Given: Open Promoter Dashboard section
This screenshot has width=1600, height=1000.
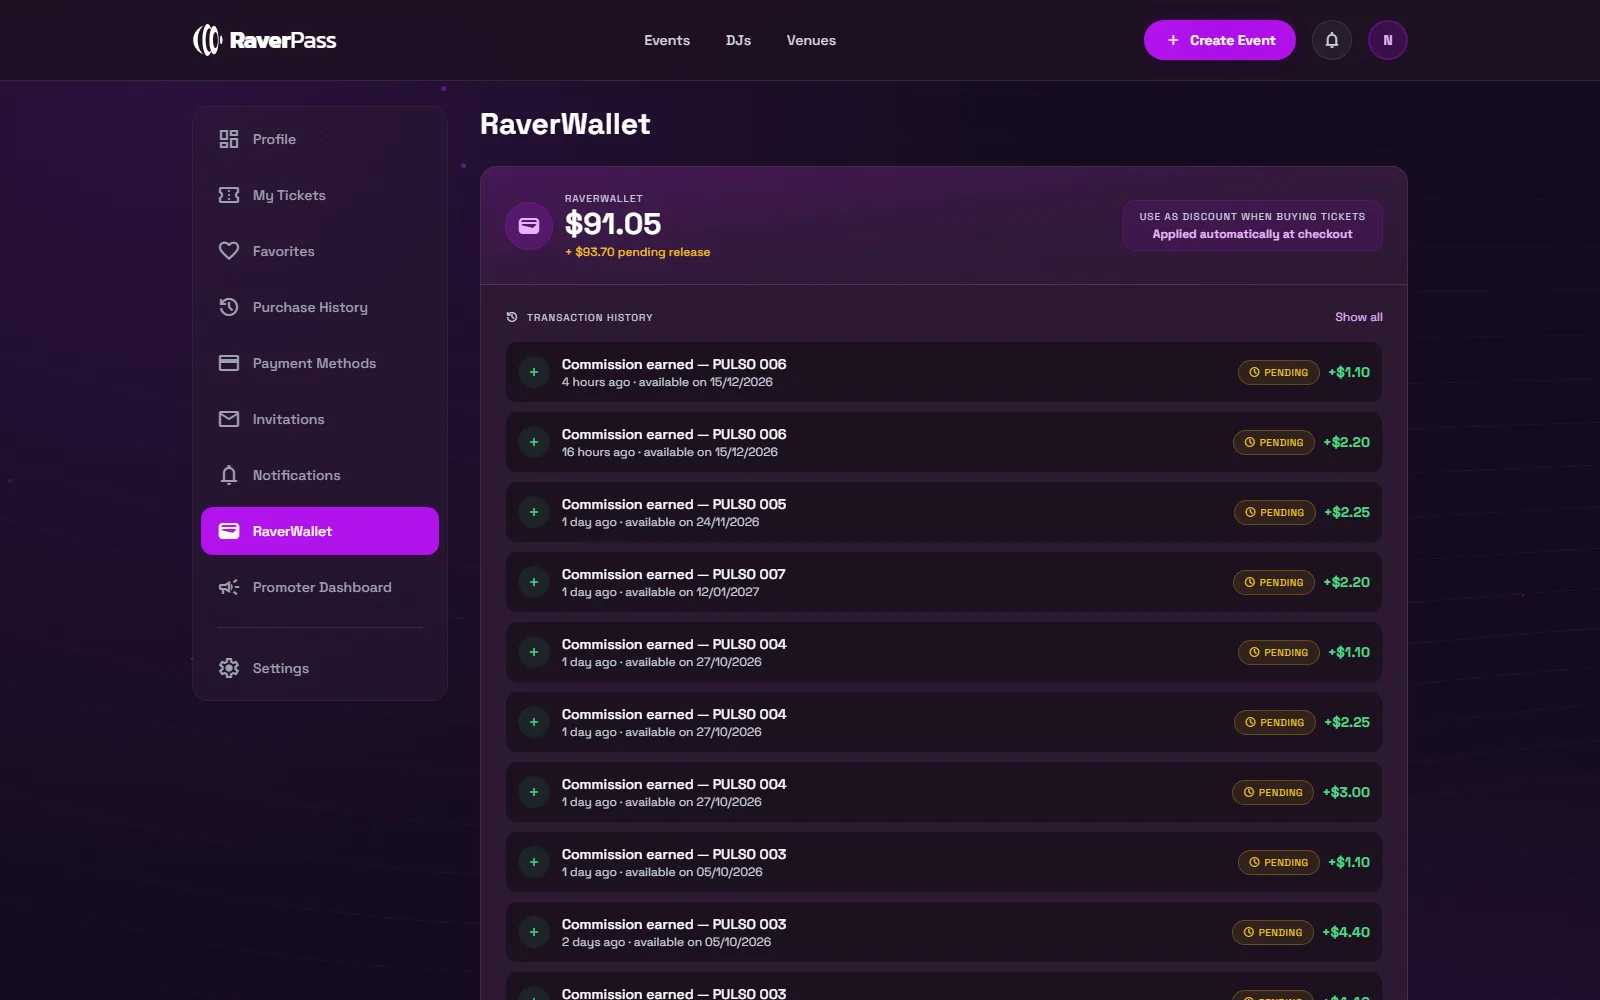Looking at the screenshot, I should [x=320, y=587].
